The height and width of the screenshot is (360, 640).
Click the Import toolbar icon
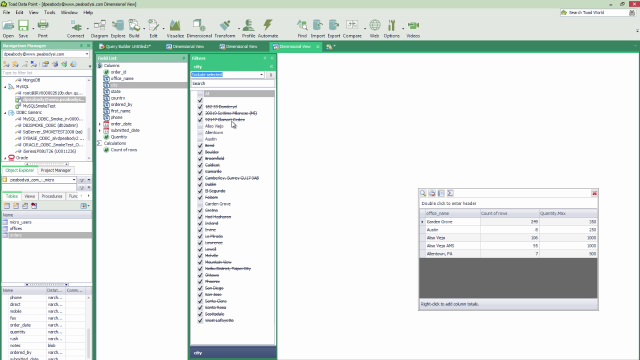point(318,29)
